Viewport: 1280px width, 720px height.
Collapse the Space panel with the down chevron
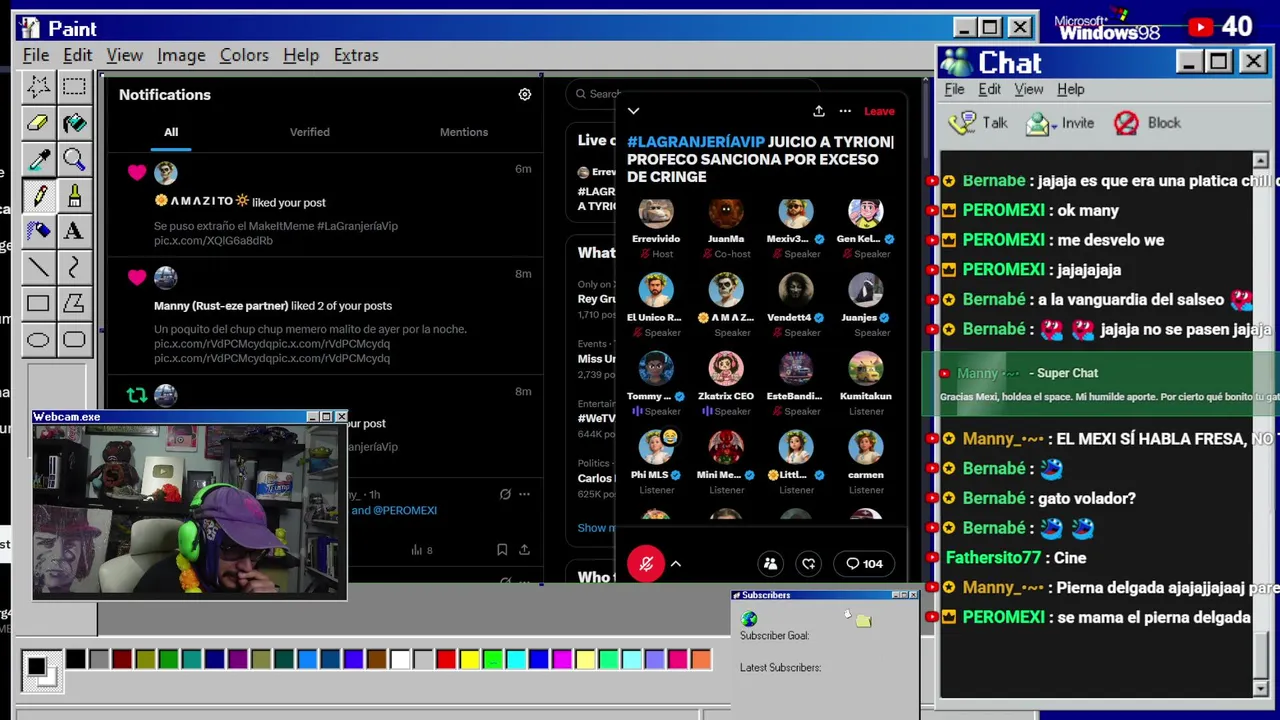click(633, 111)
